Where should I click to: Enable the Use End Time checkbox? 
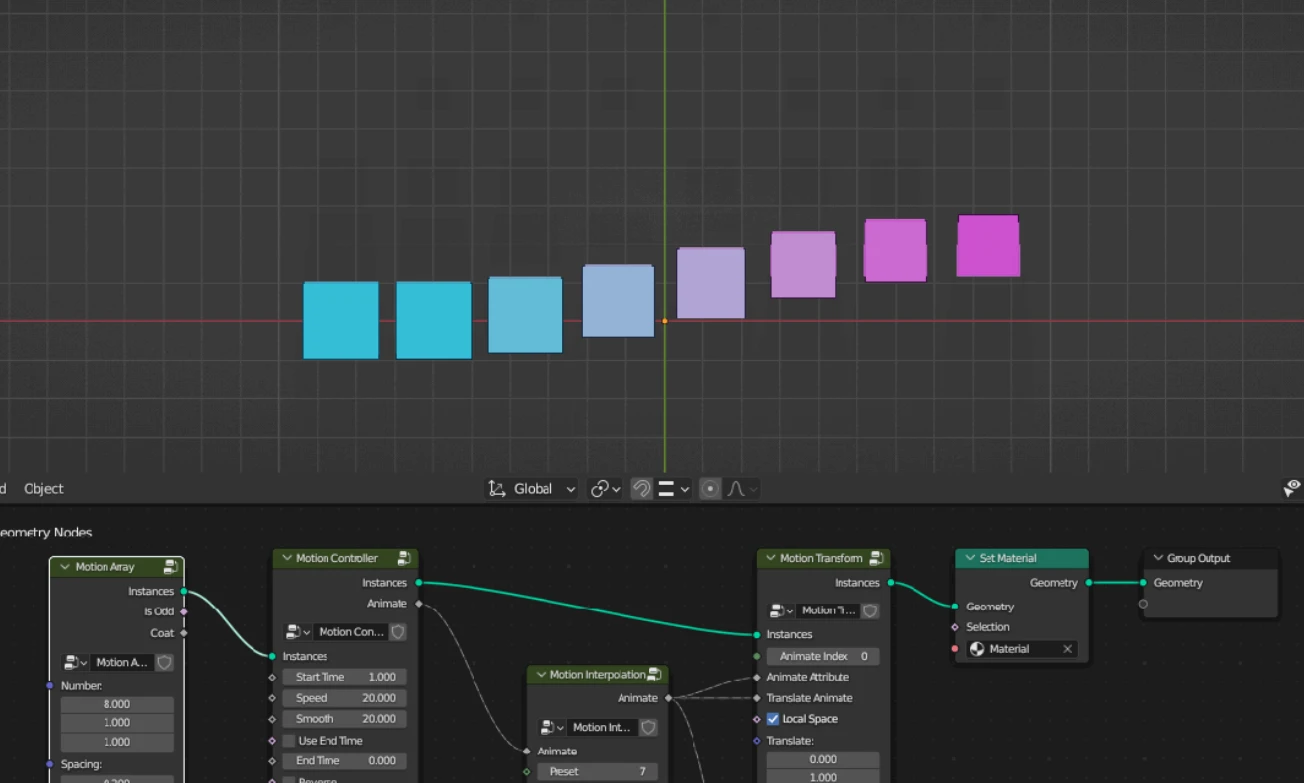pyautogui.click(x=288, y=741)
